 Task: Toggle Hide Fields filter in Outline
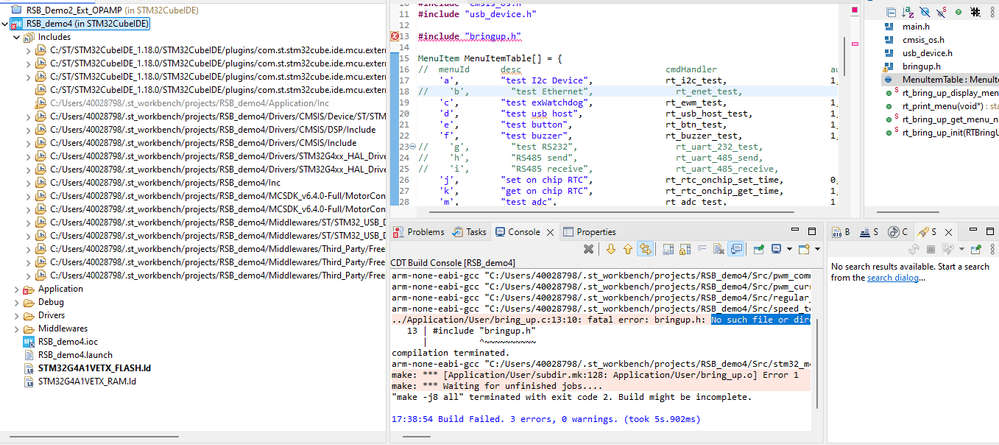click(925, 11)
